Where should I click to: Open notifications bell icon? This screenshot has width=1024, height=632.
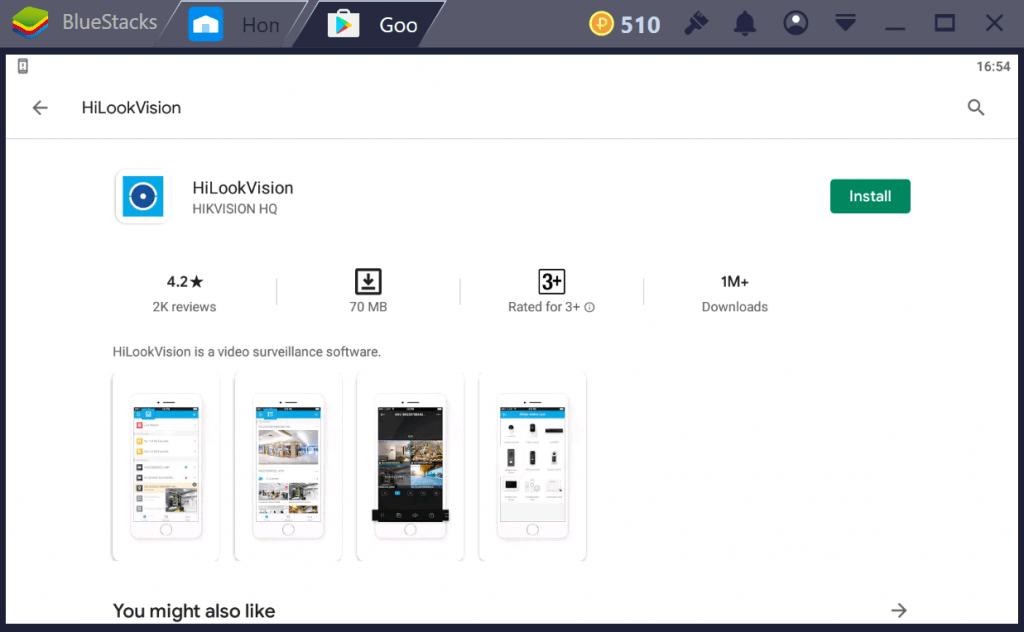[744, 24]
